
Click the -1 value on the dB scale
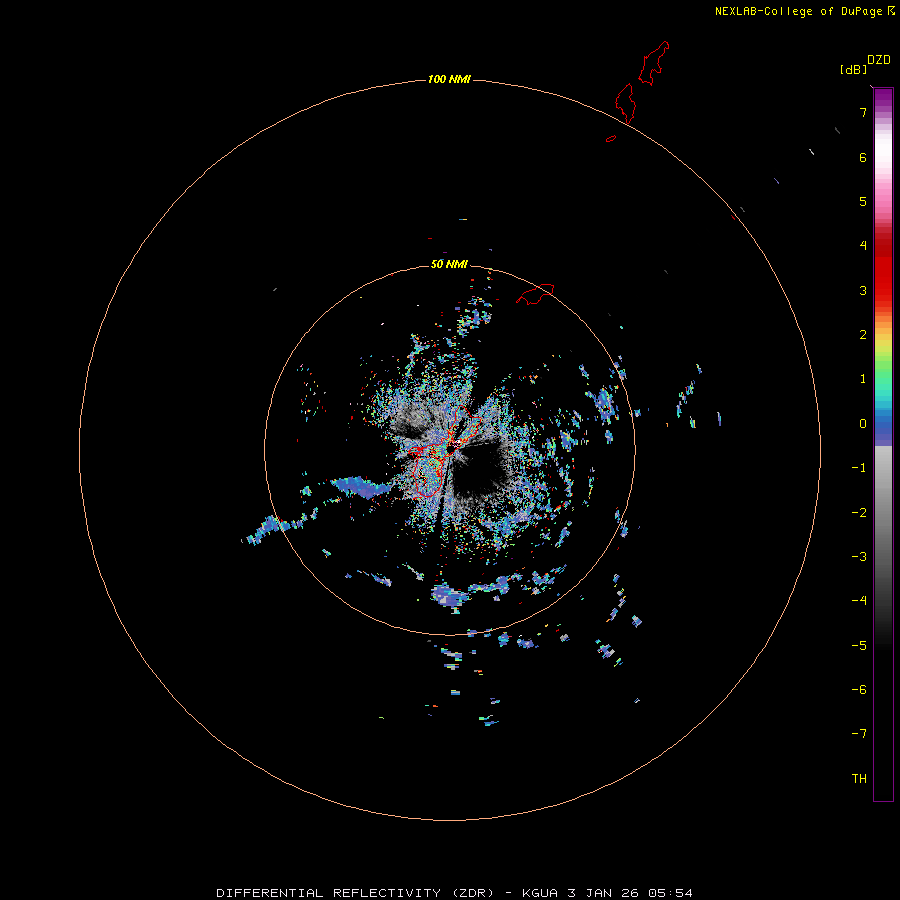point(859,468)
